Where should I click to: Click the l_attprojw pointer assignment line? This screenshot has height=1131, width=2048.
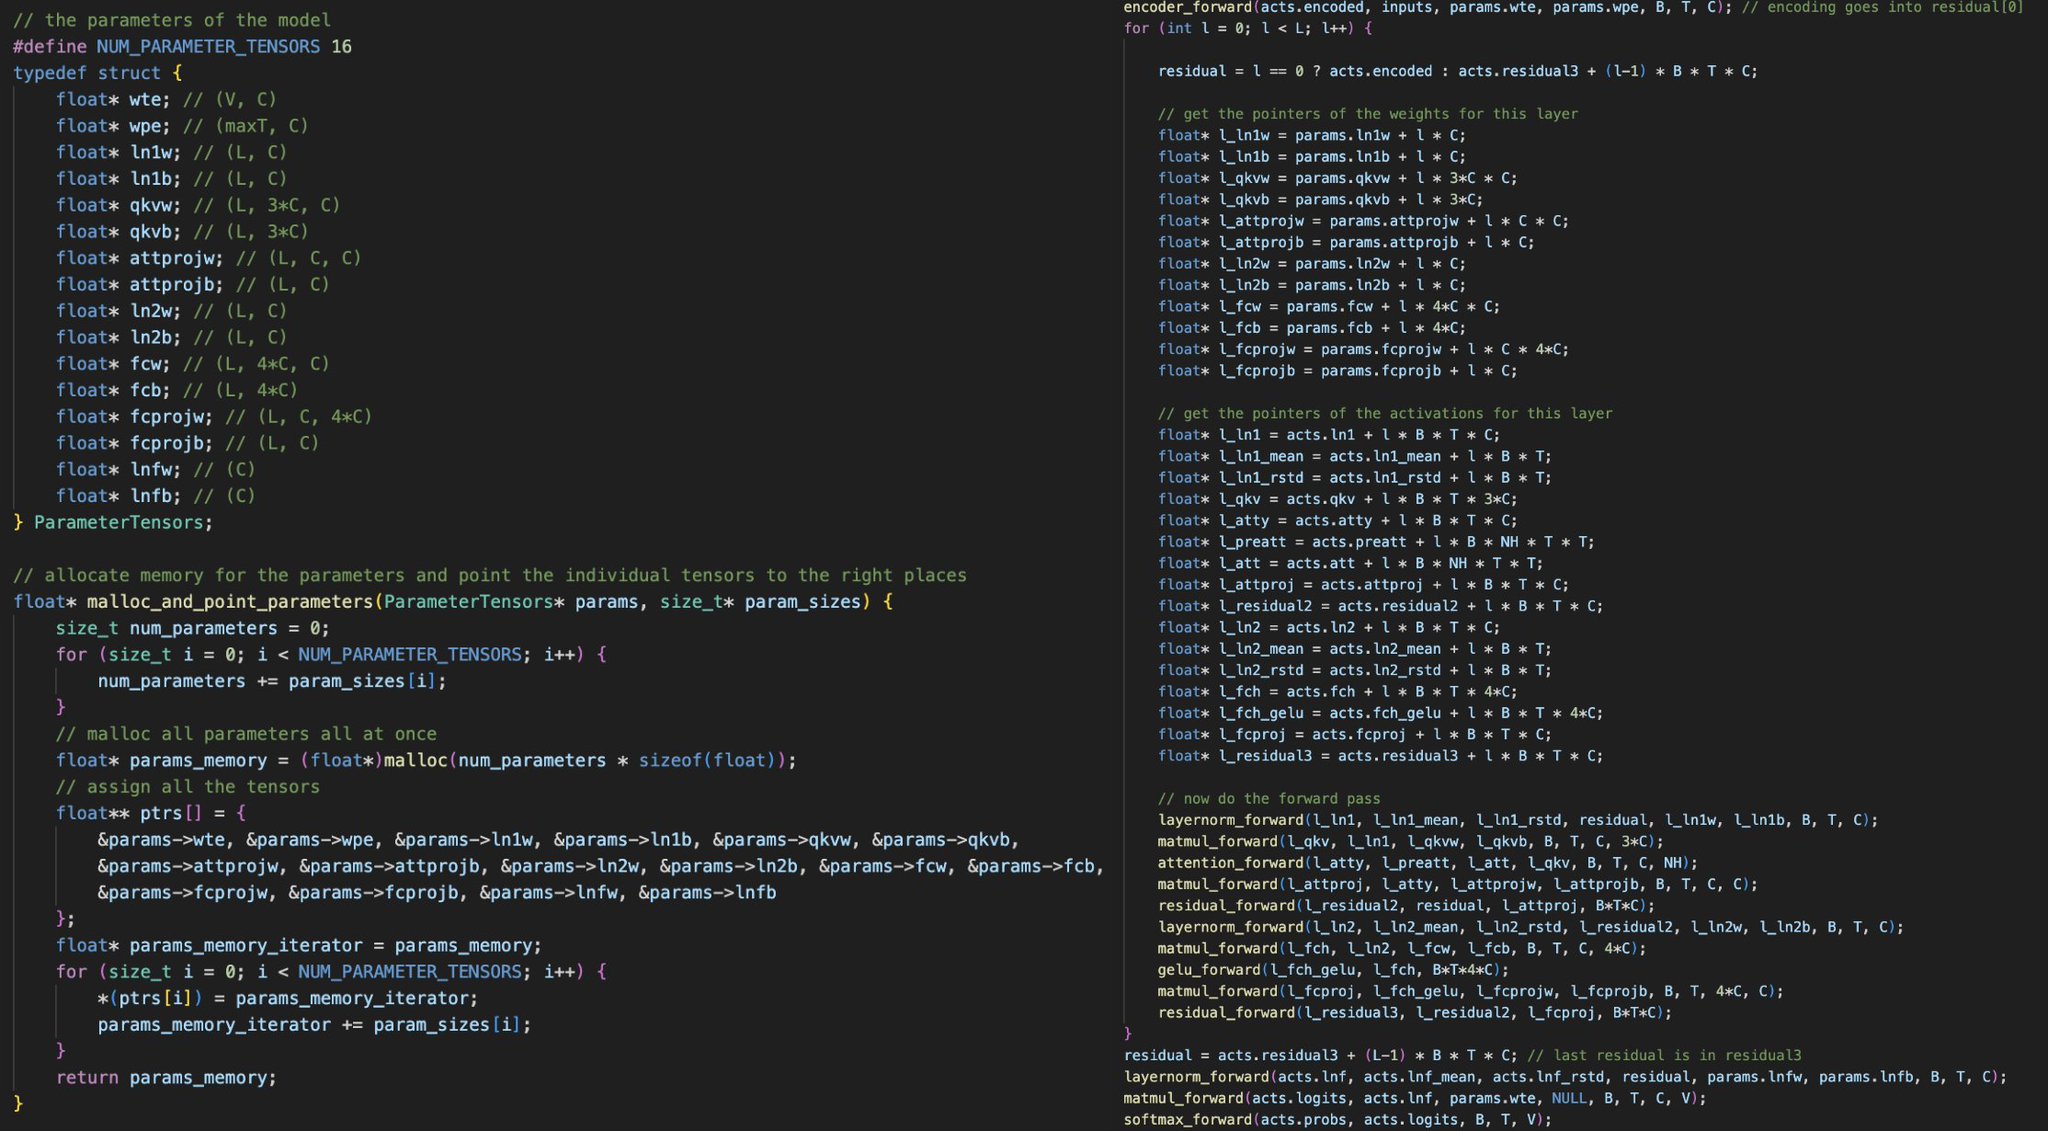(1363, 221)
